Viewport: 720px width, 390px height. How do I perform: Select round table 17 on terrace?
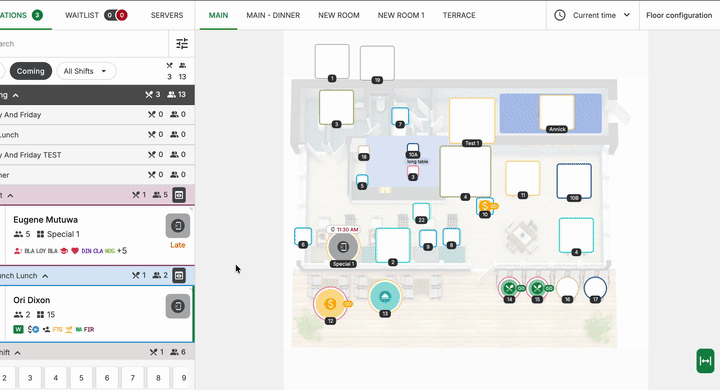click(x=595, y=288)
